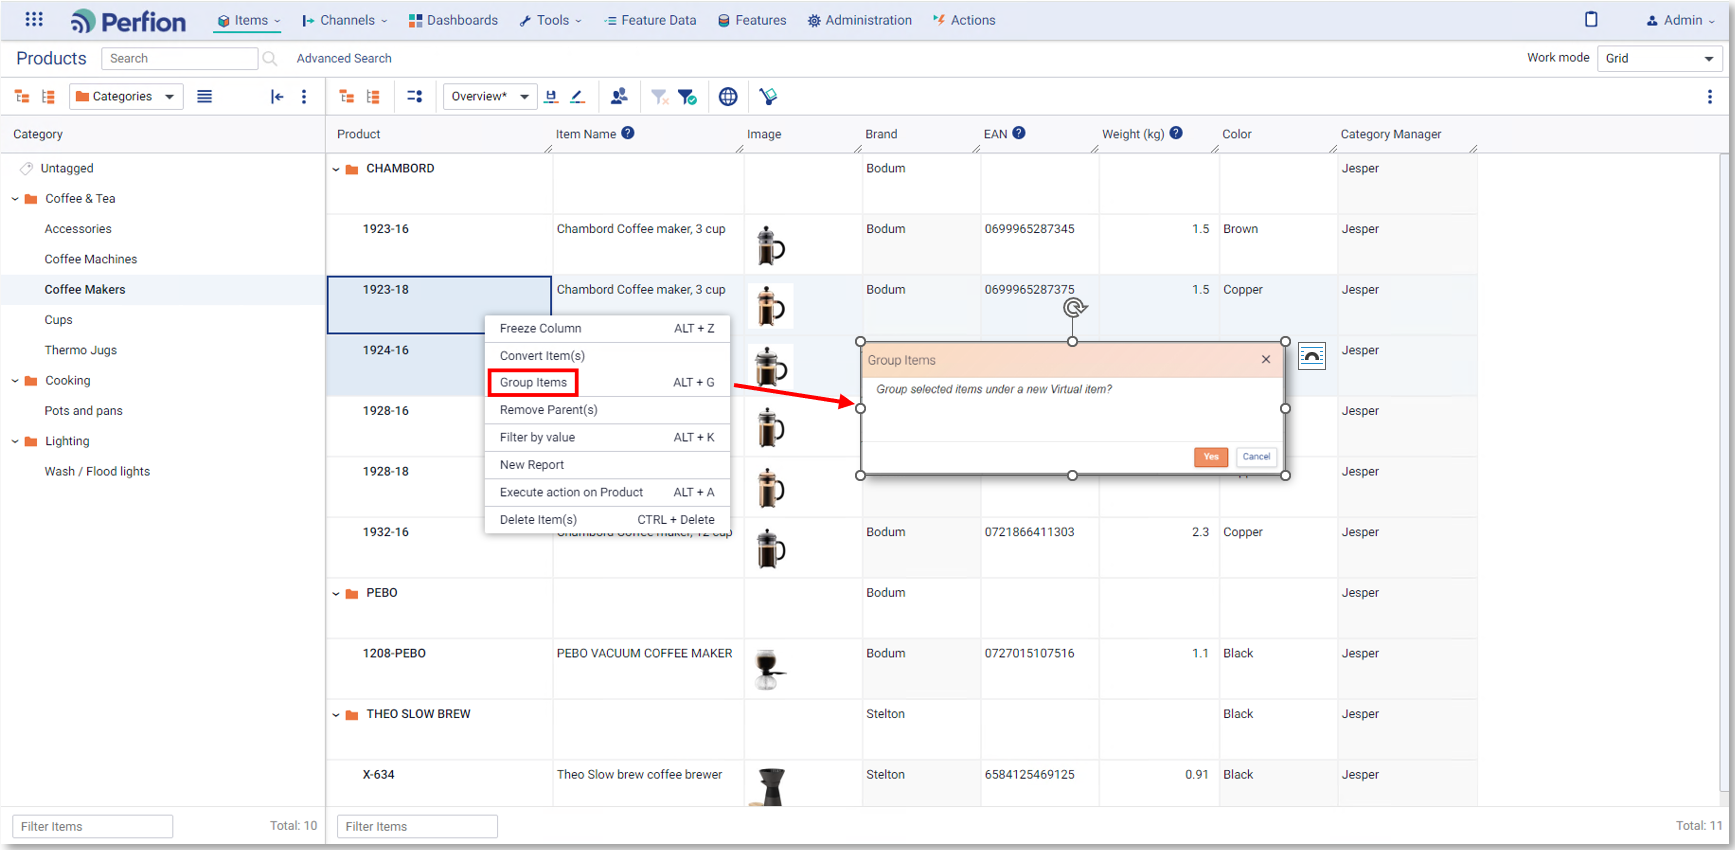Choose Execute action on Product
Viewport: 1735px width, 850px height.
point(607,492)
